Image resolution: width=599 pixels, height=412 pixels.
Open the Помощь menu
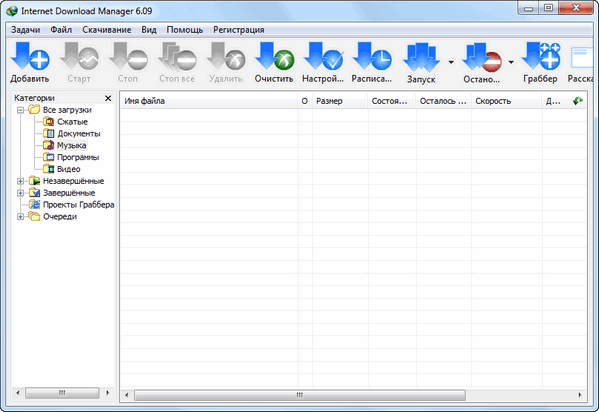pos(185,30)
